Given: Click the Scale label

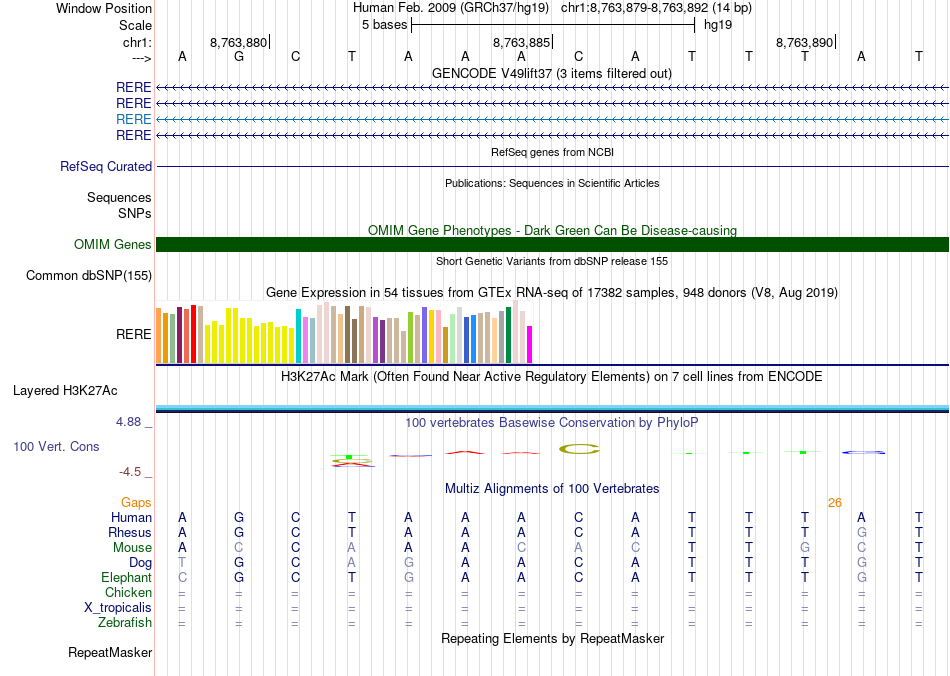Looking at the screenshot, I should pyautogui.click(x=135, y=25).
